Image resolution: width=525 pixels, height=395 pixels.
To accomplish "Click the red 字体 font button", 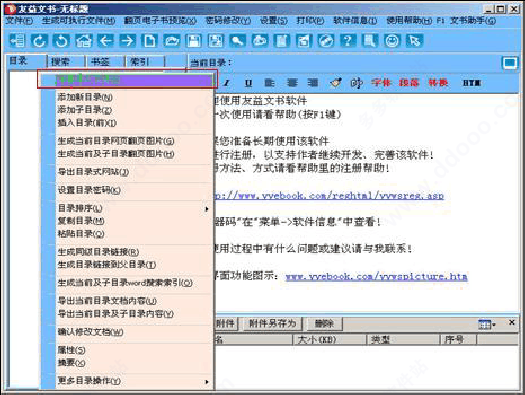I will pyautogui.click(x=381, y=82).
